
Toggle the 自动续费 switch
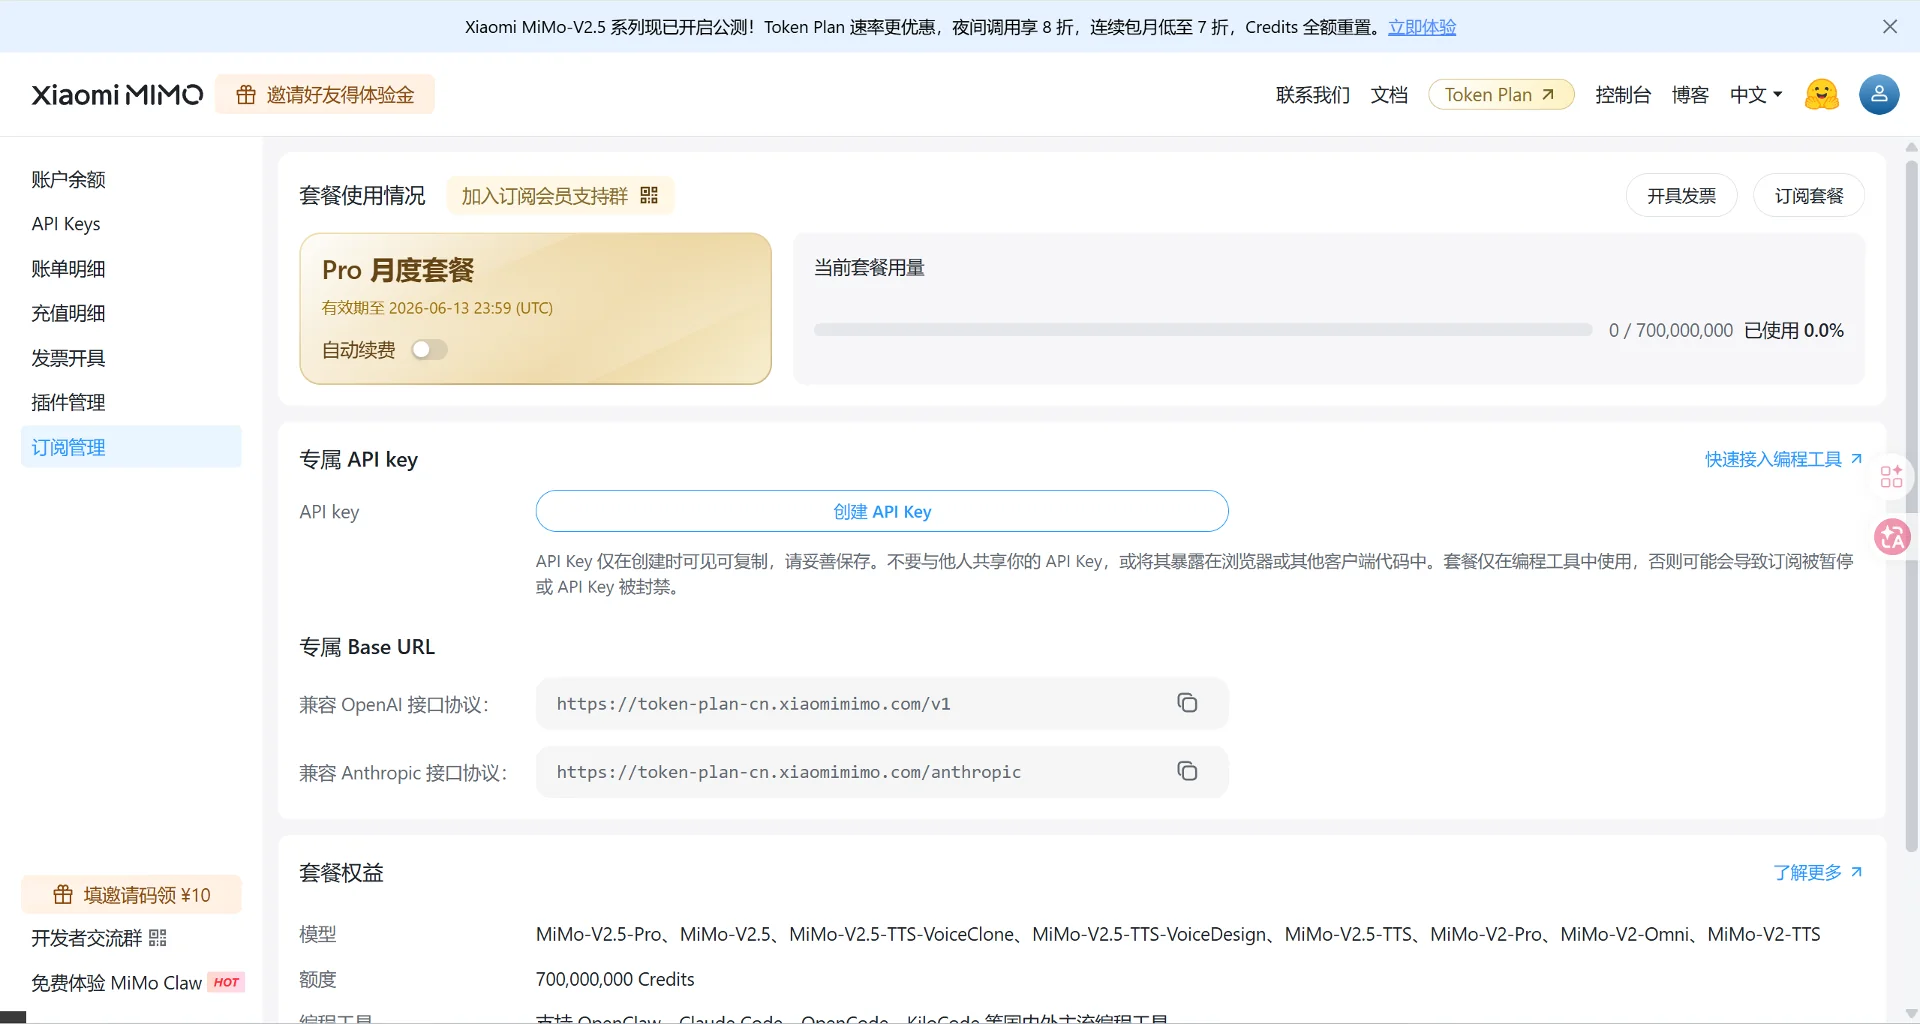pyautogui.click(x=429, y=350)
